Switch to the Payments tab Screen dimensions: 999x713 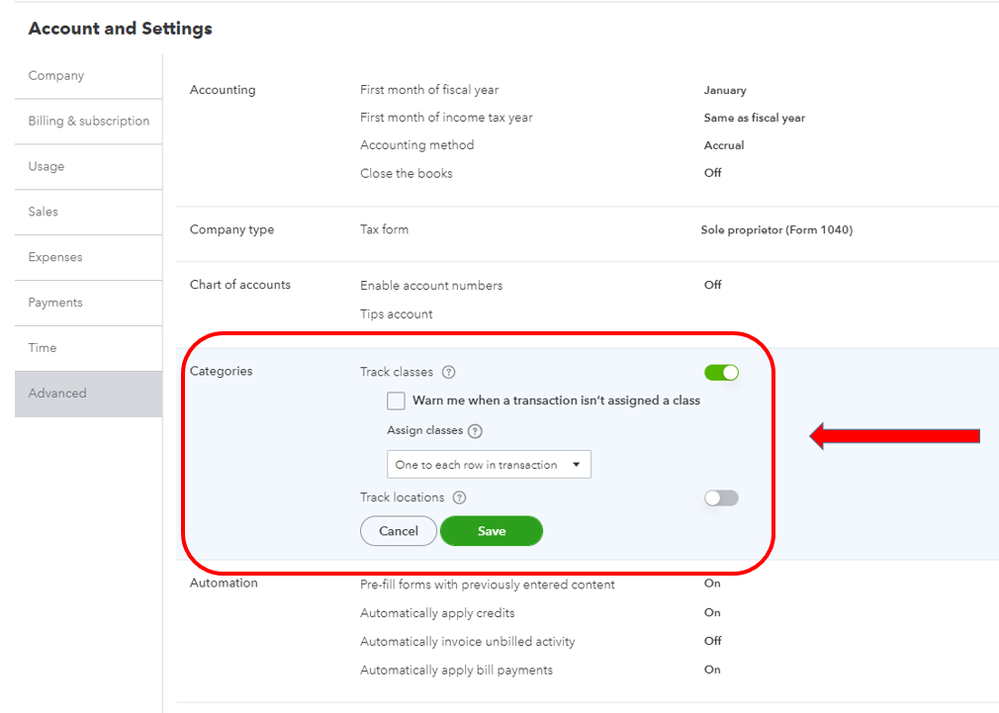(55, 303)
